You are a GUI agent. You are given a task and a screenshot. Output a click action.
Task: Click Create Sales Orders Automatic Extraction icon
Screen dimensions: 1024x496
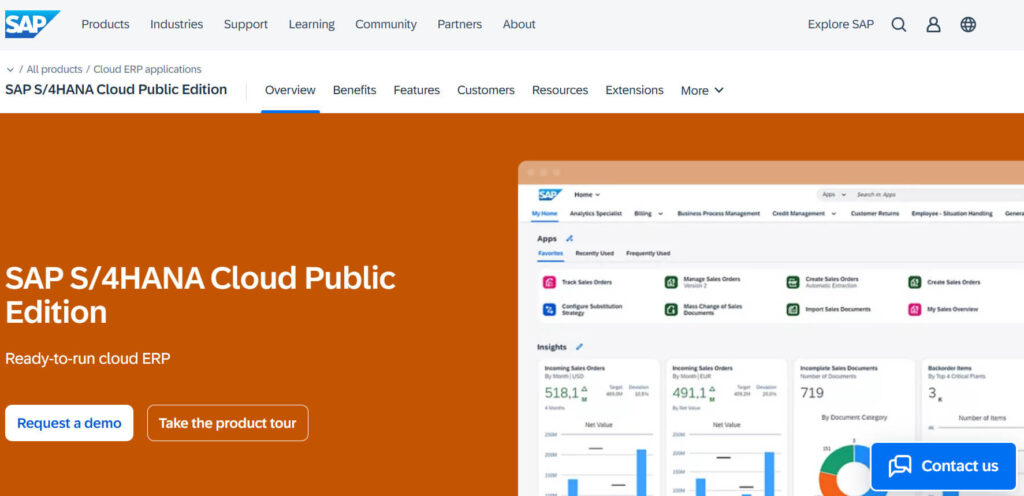(x=793, y=283)
